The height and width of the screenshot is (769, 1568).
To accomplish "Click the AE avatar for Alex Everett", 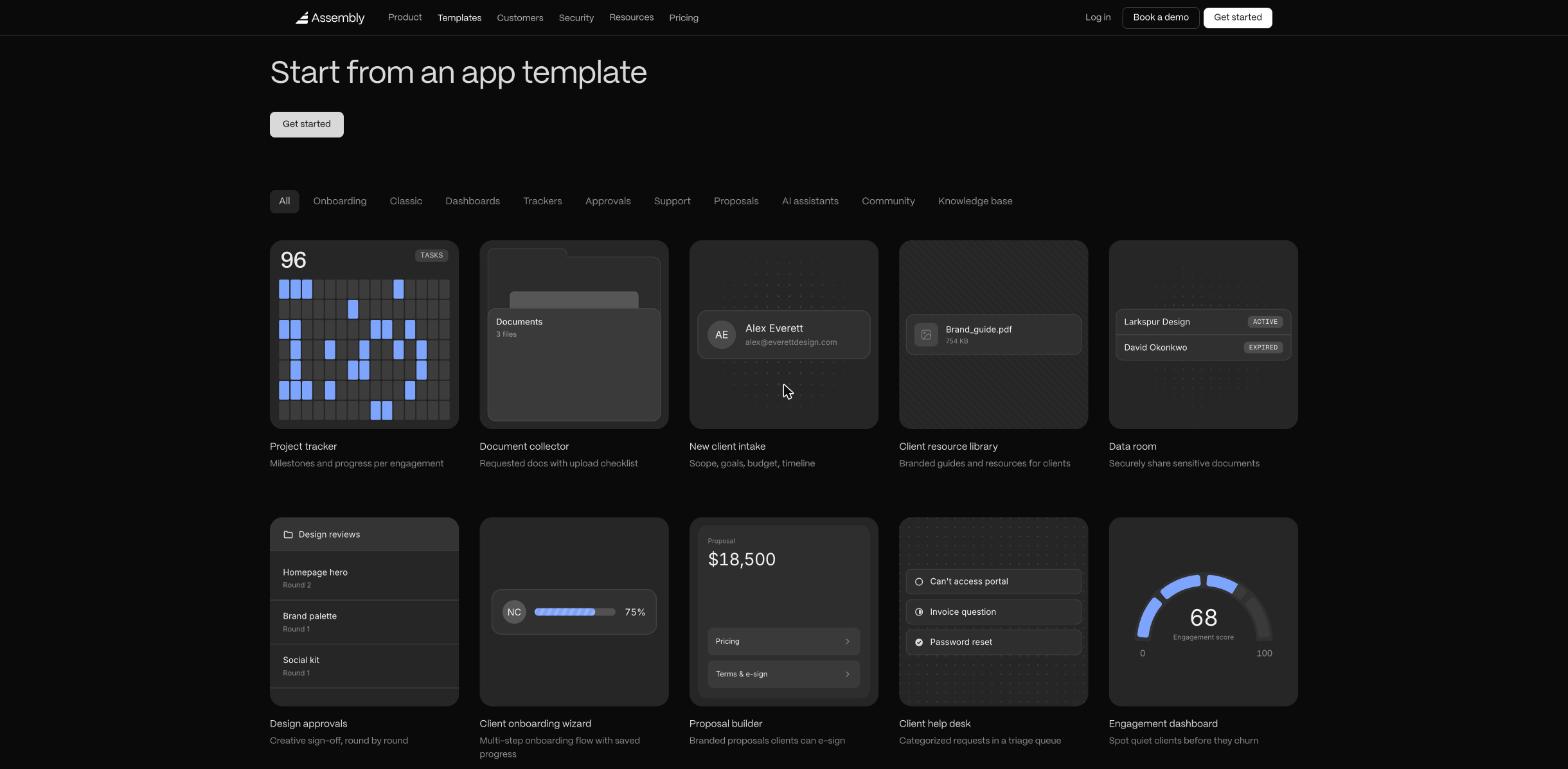I will pyautogui.click(x=721, y=335).
